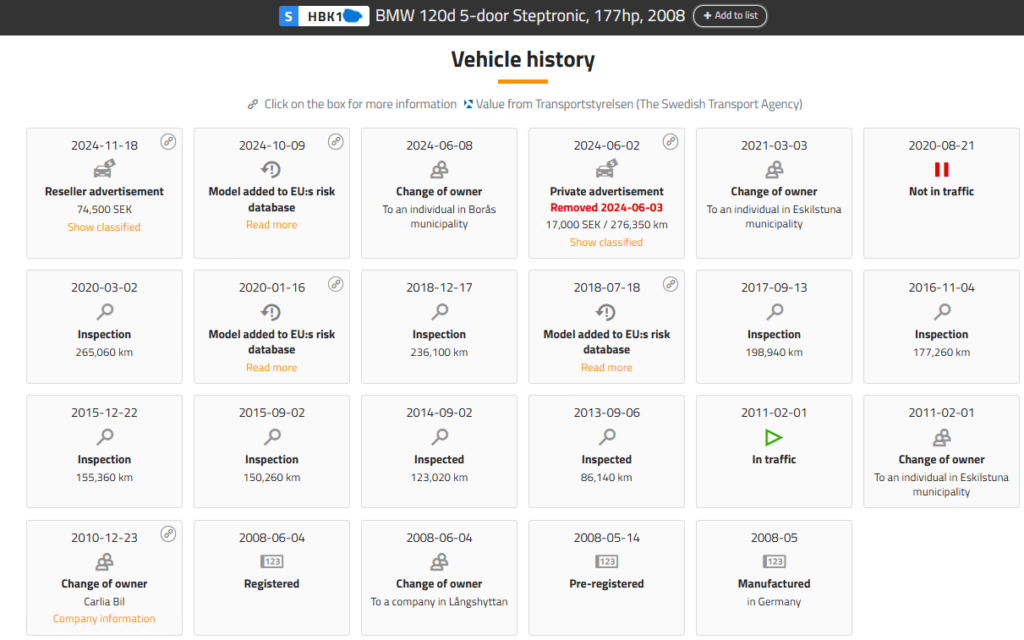Click history icon on 2018-07-18 risk database card
The height and width of the screenshot is (640, 1024).
606,312
